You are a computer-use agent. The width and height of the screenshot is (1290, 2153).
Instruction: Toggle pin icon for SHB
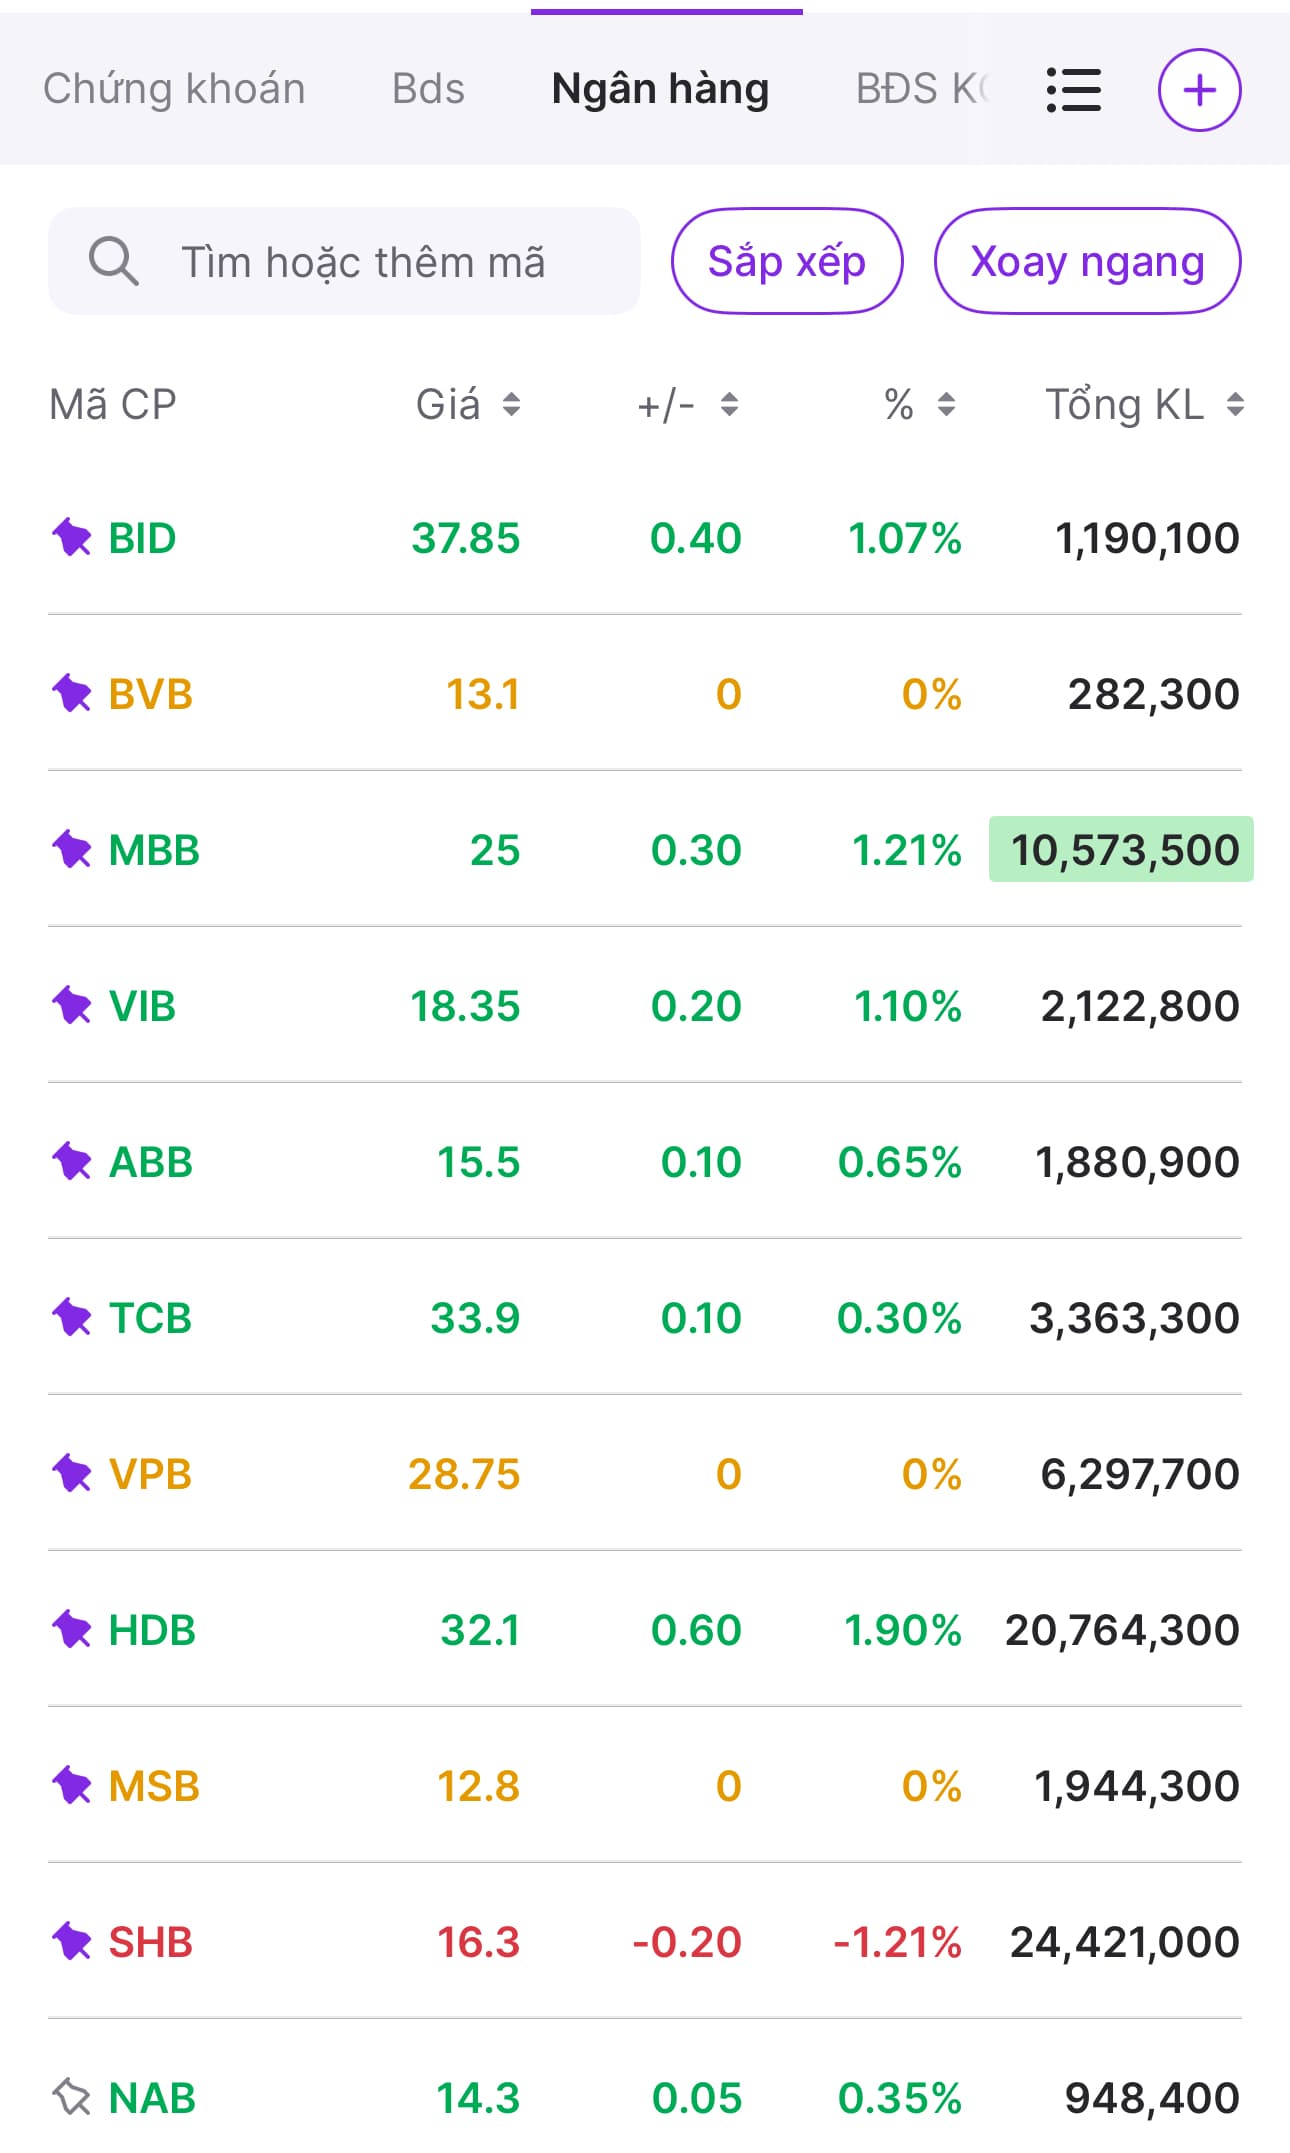tap(72, 1941)
